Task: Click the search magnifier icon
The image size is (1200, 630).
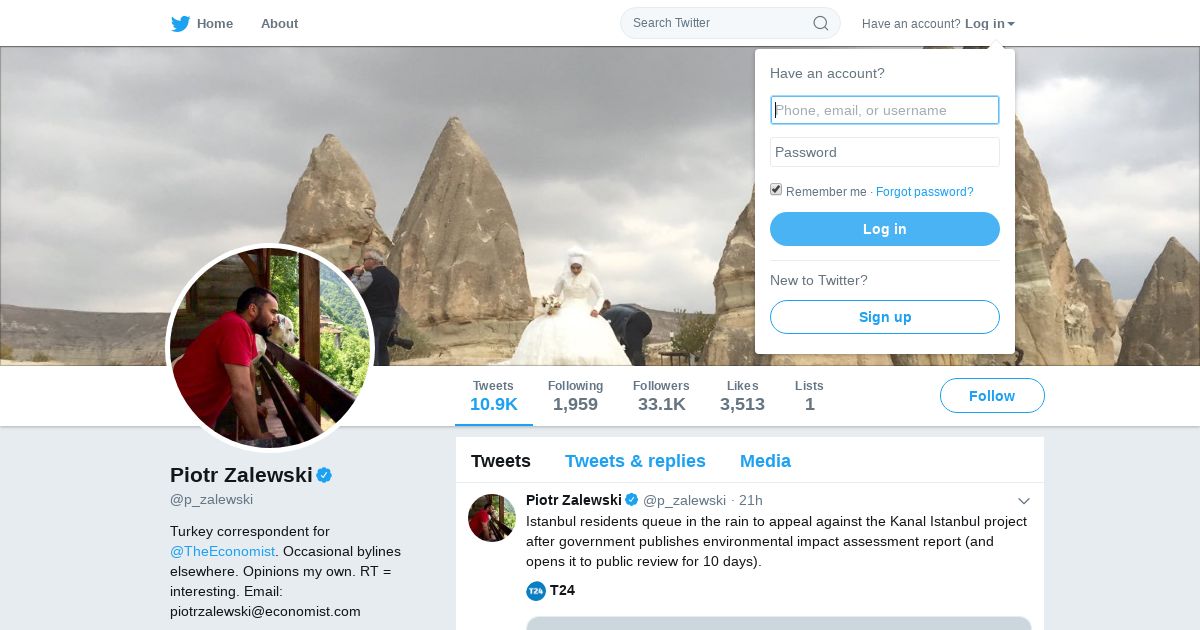Action: (x=820, y=23)
